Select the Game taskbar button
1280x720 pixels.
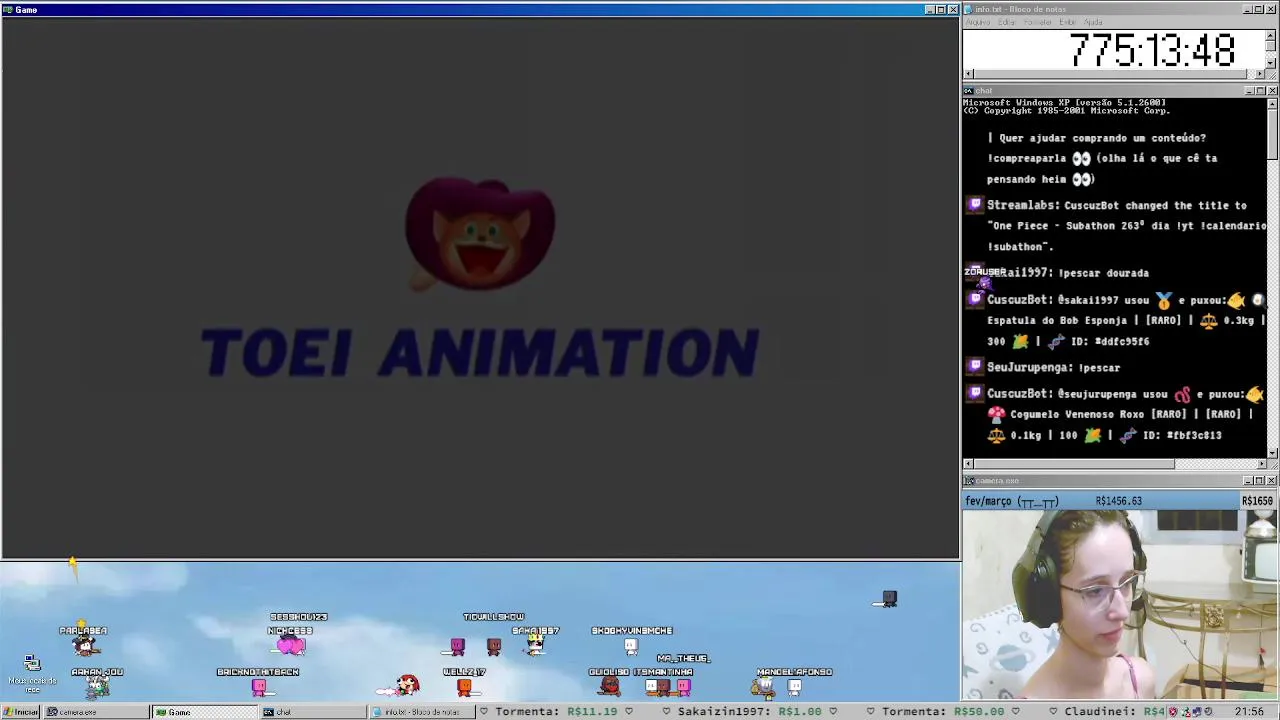(x=204, y=712)
